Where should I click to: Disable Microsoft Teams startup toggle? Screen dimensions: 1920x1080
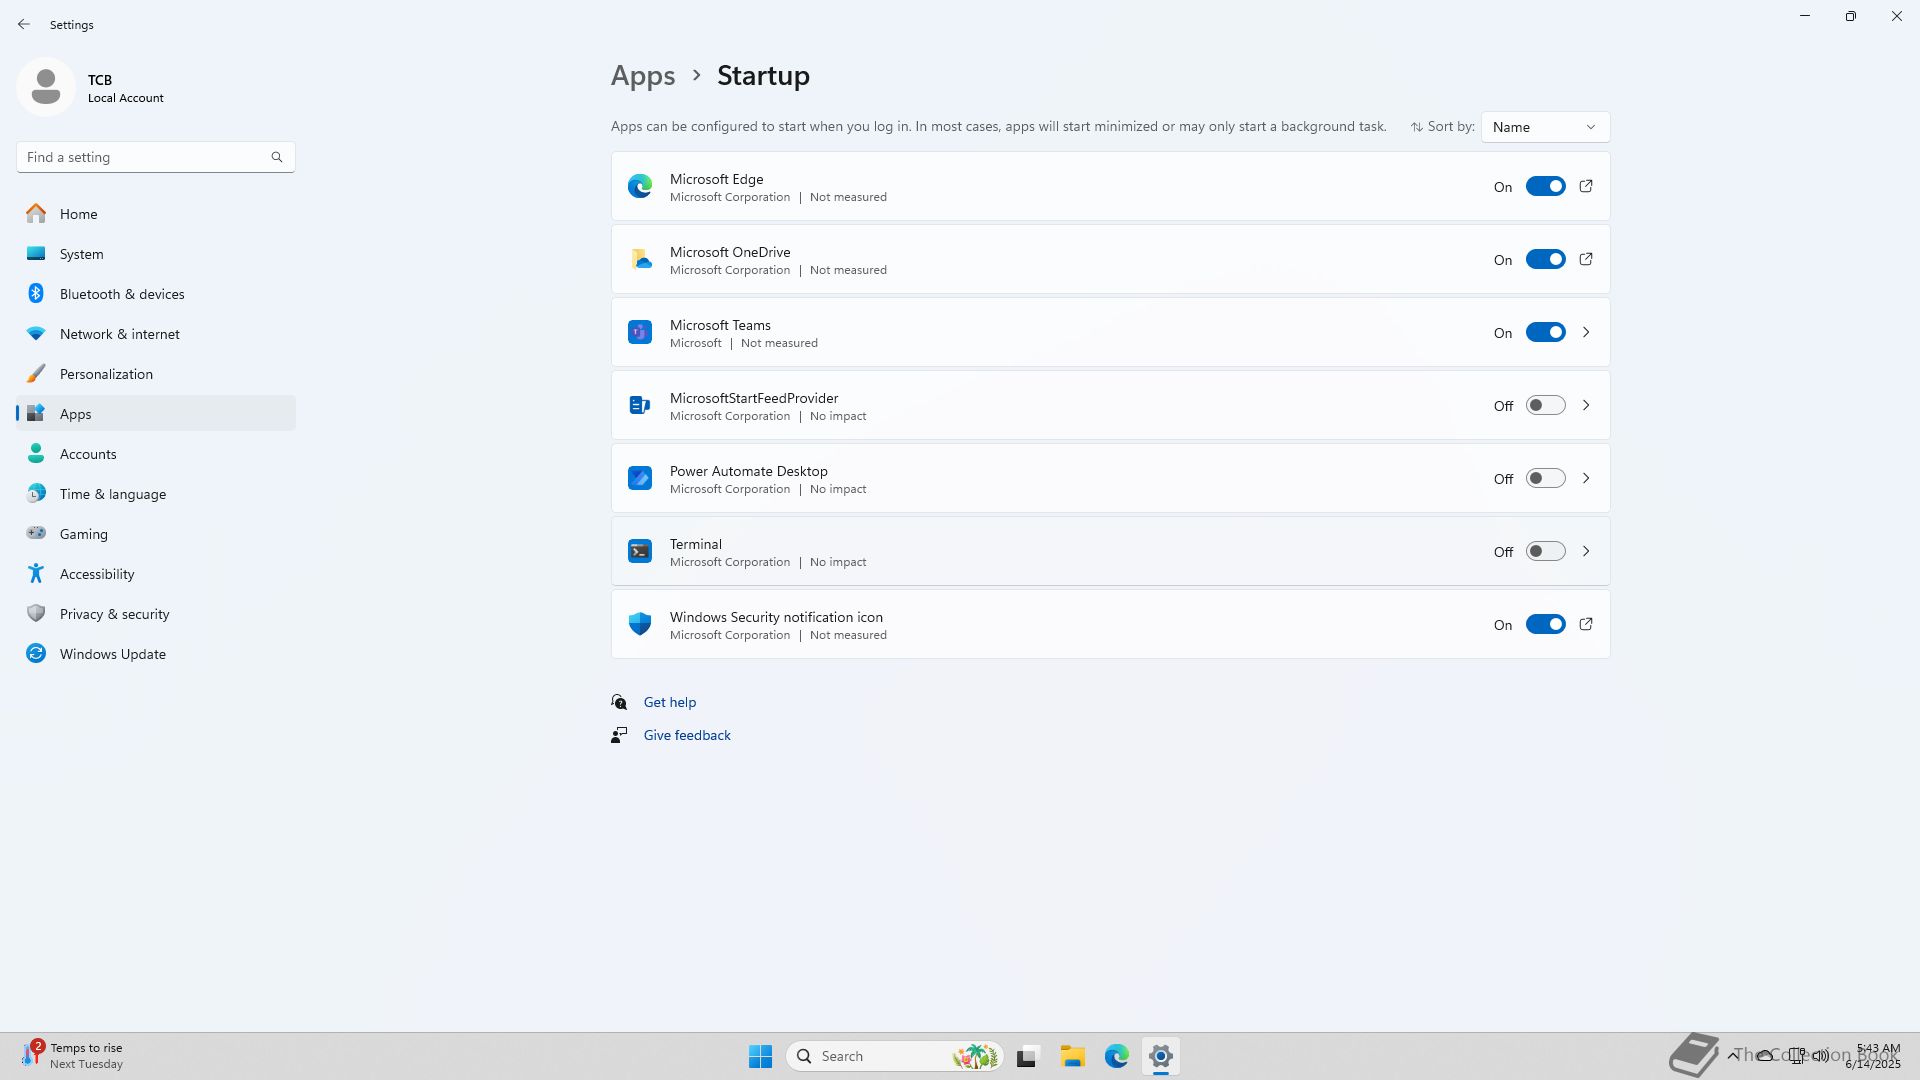[x=1545, y=332]
